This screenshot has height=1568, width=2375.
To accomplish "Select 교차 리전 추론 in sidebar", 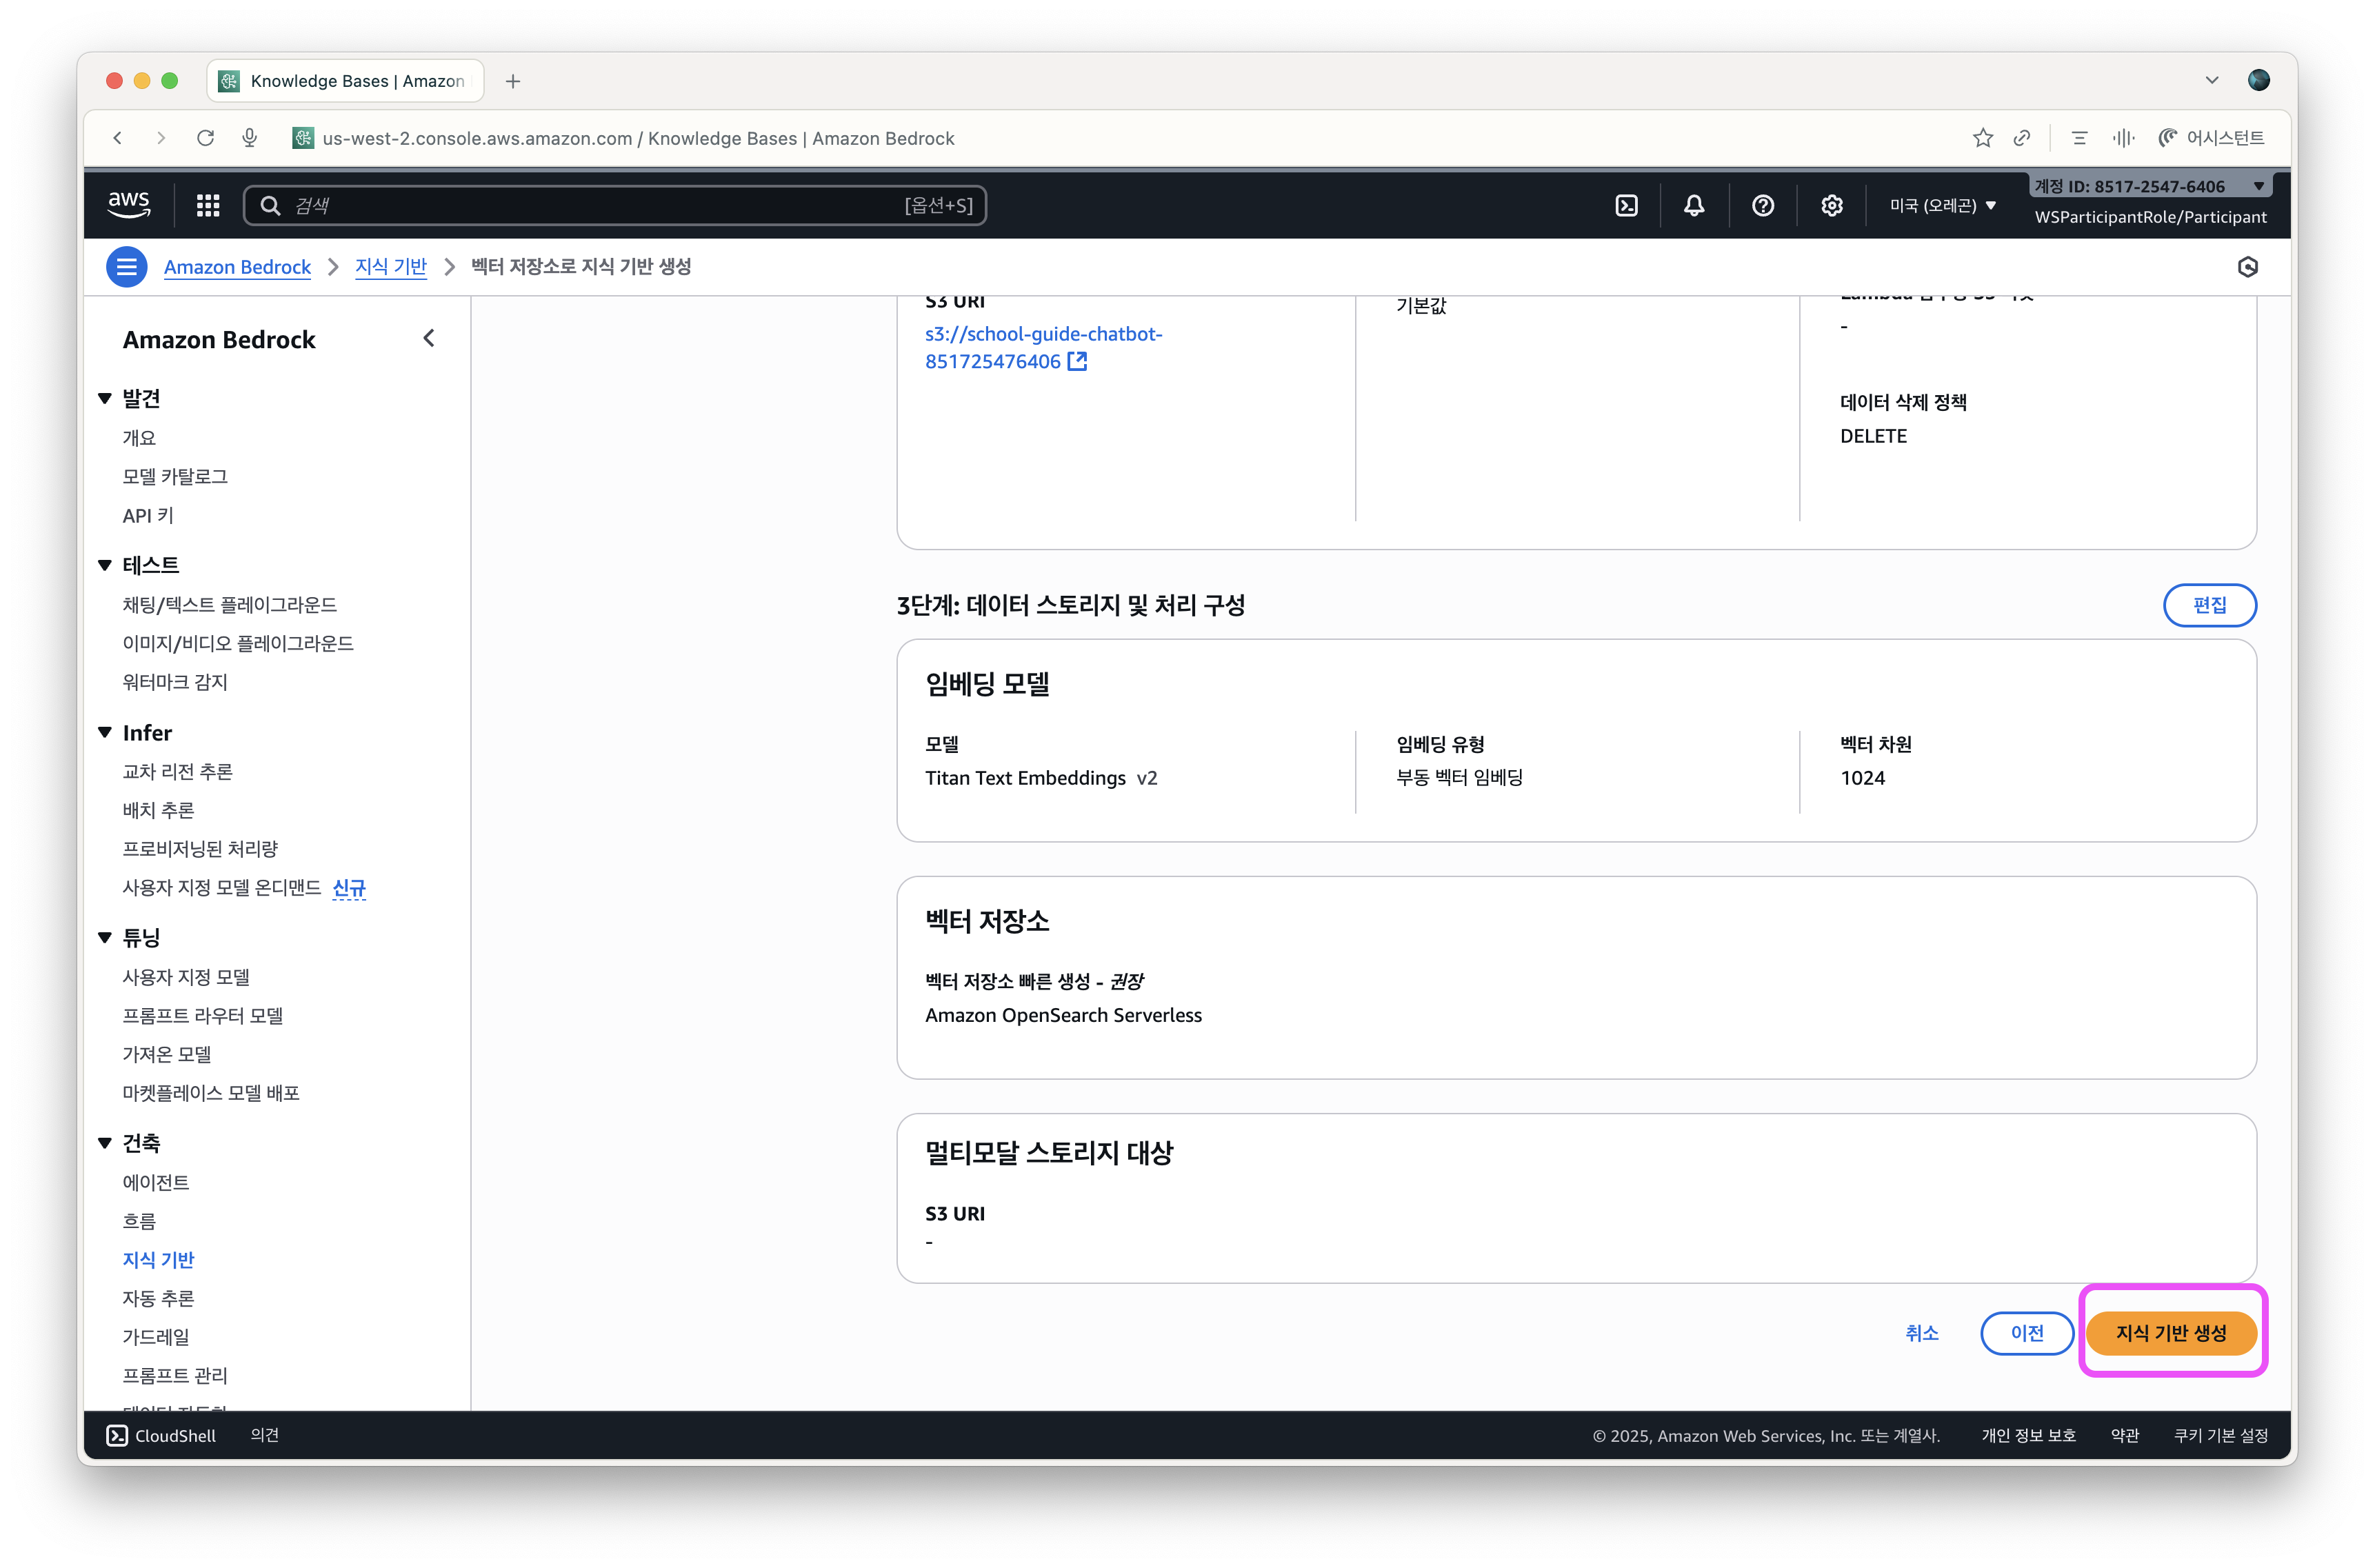I will point(177,771).
